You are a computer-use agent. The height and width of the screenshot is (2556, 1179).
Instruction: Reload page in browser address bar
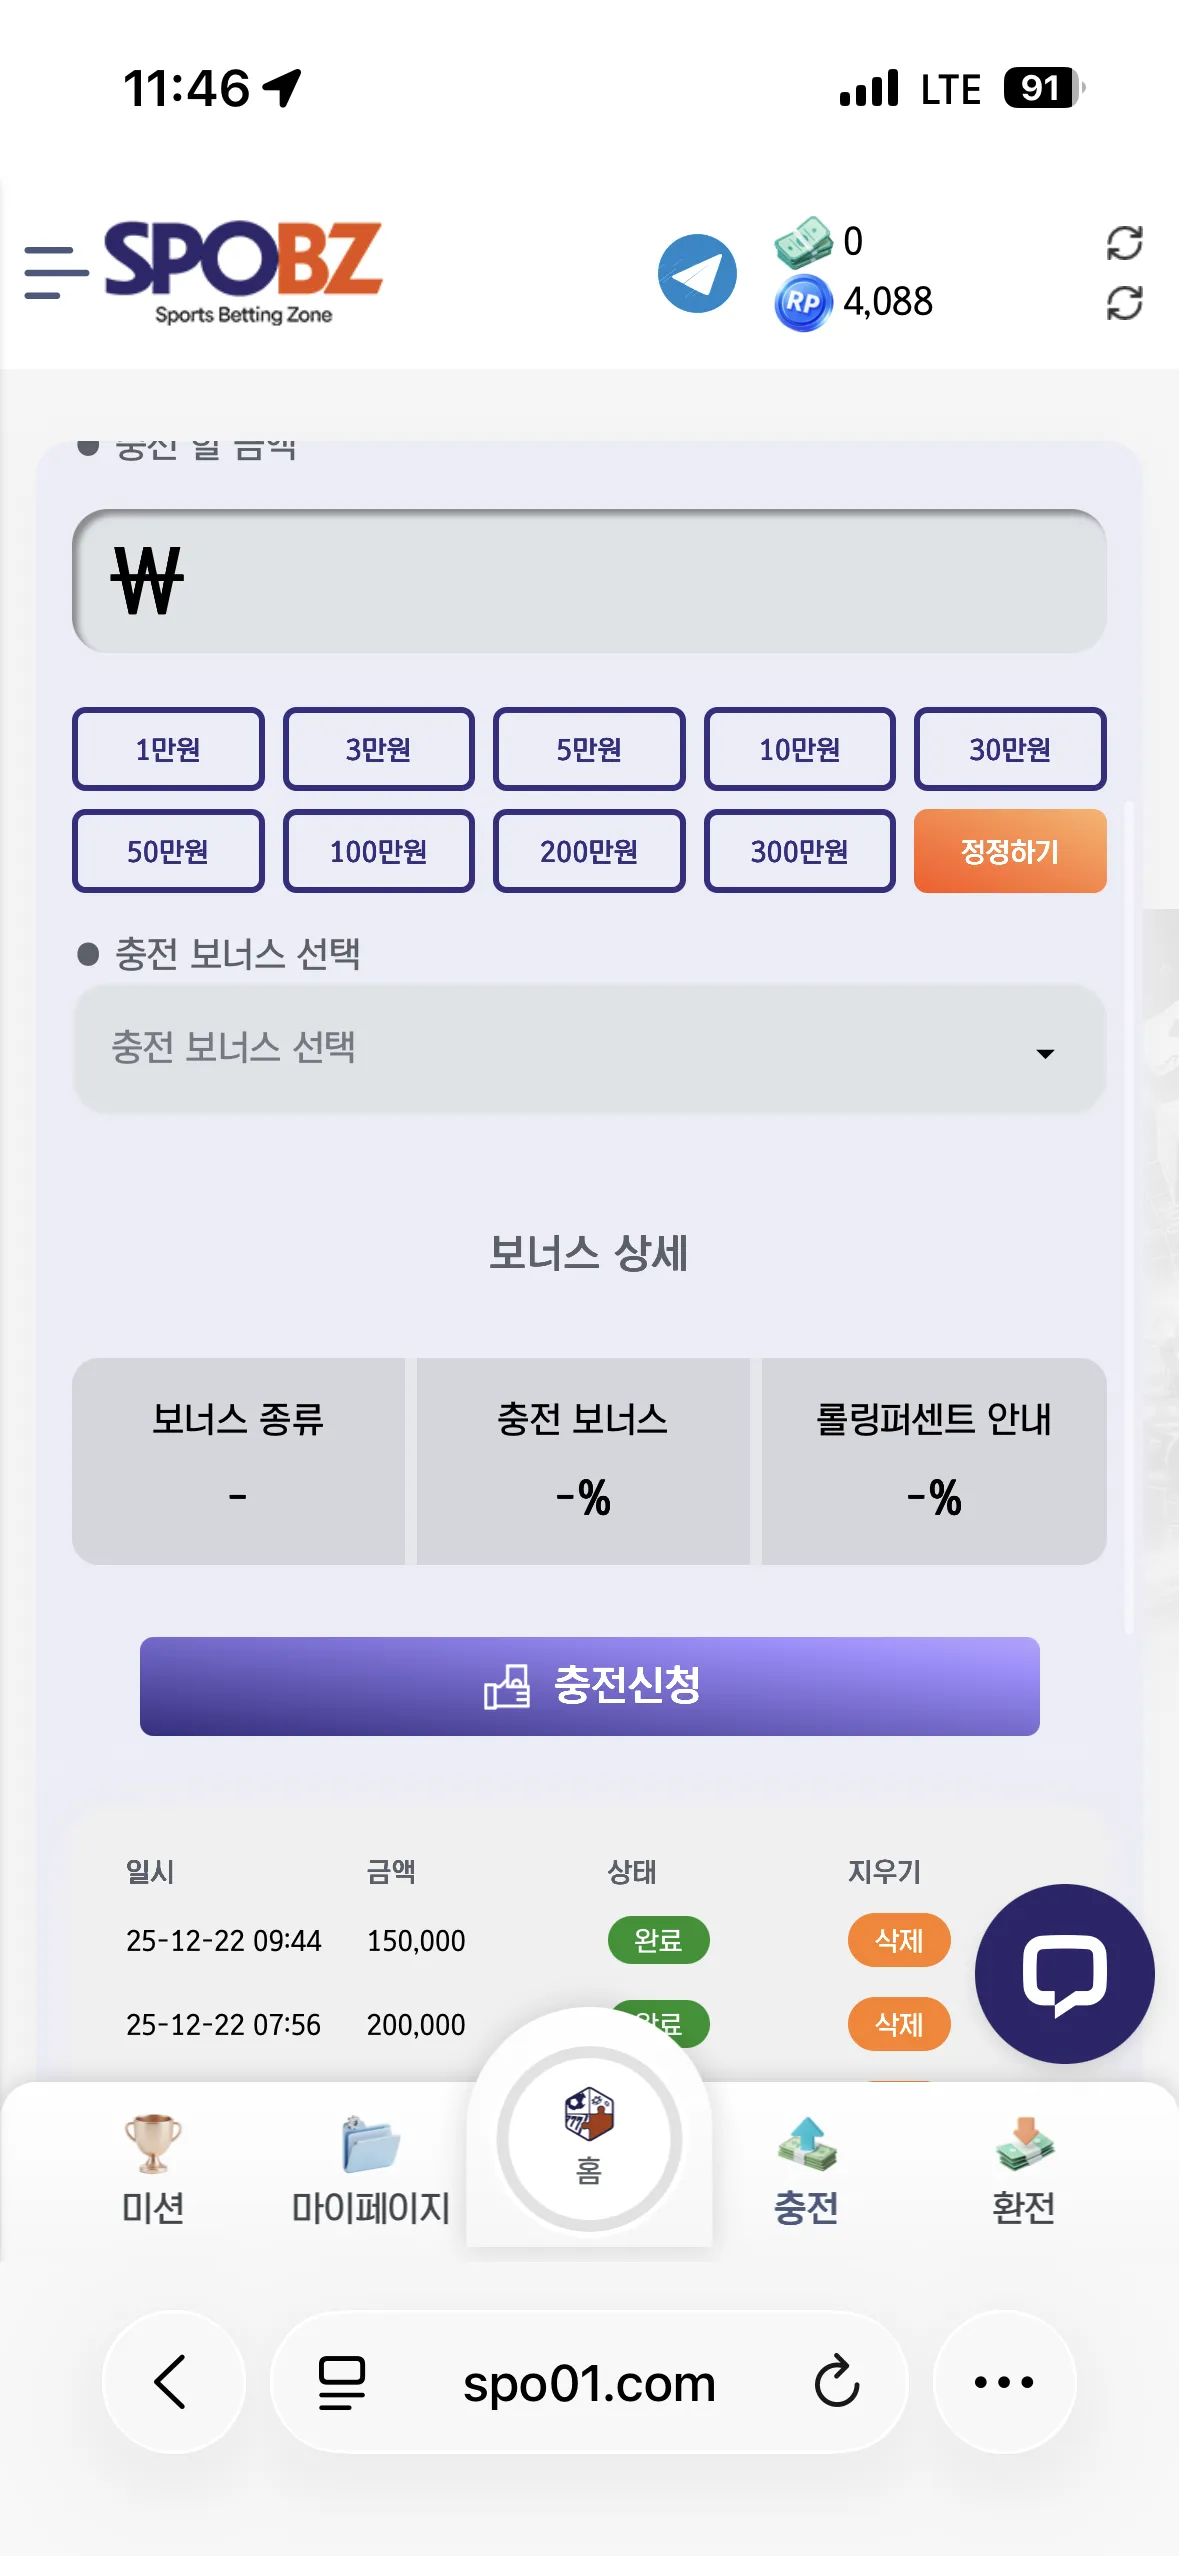[837, 2382]
